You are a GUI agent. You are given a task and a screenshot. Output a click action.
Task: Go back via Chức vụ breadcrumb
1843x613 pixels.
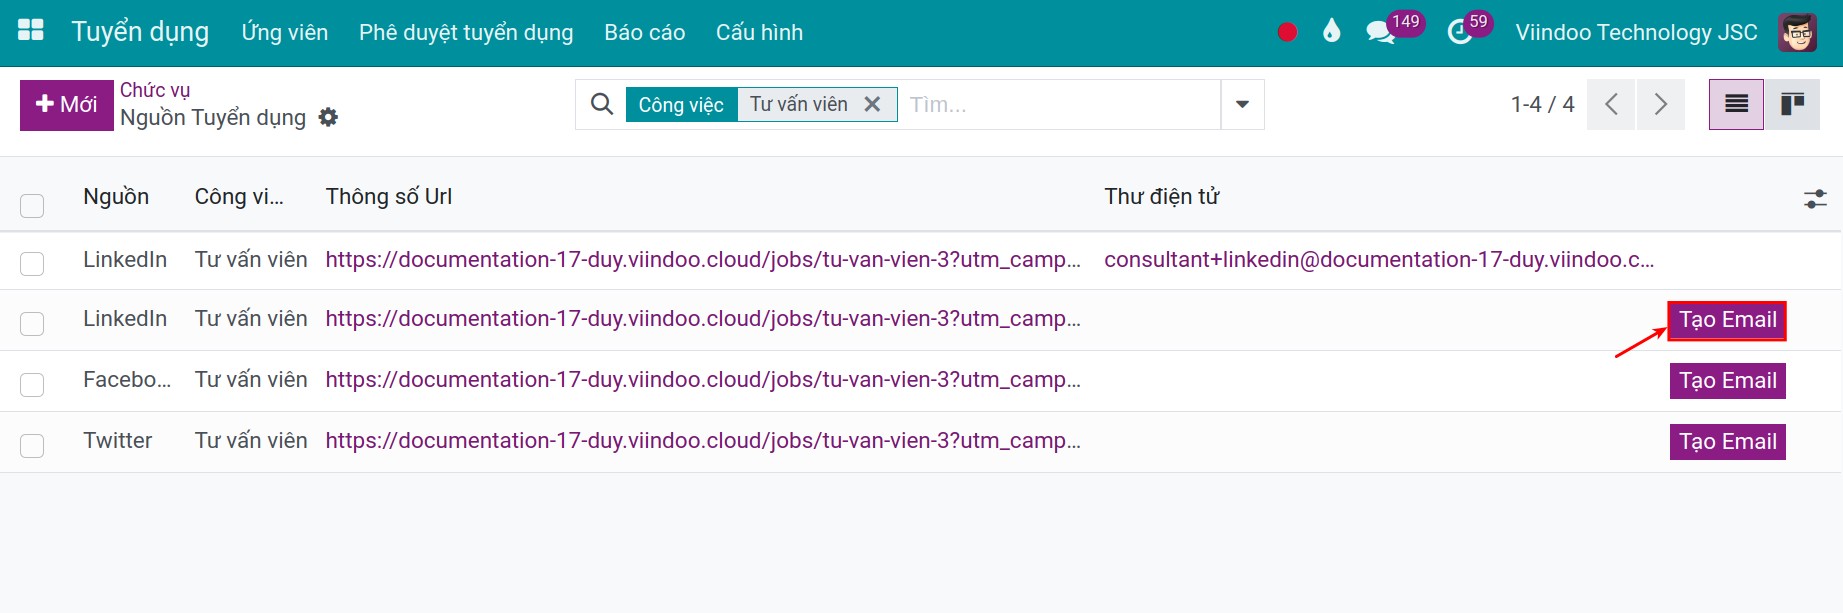click(x=155, y=90)
